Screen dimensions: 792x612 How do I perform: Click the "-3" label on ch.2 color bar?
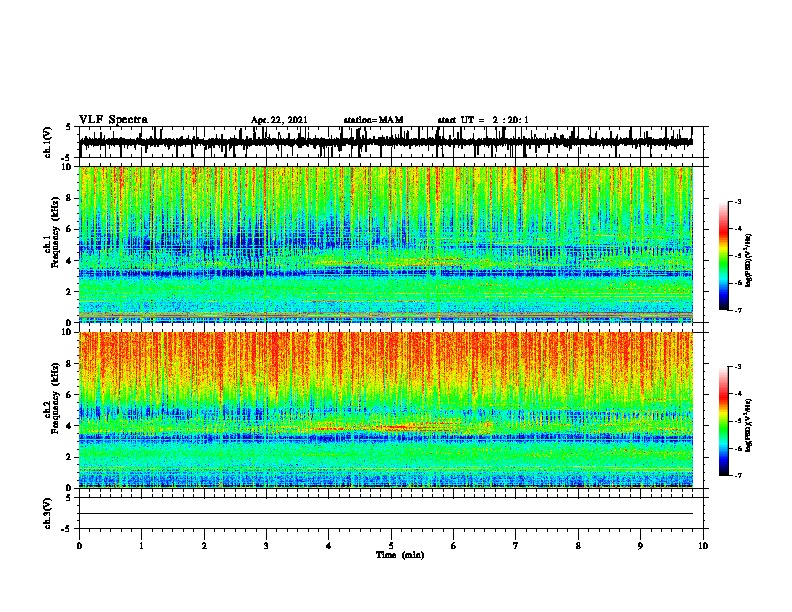point(737,367)
